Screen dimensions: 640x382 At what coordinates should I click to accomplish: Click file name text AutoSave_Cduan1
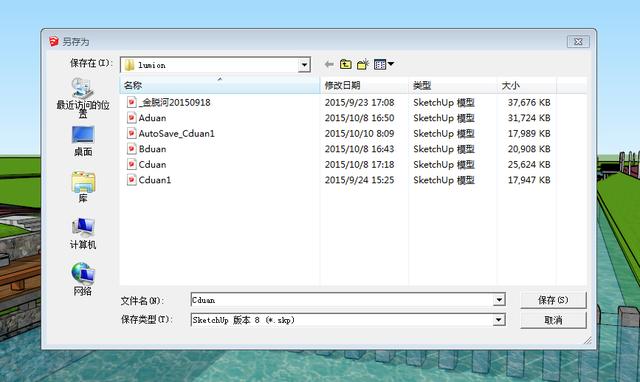(x=176, y=133)
